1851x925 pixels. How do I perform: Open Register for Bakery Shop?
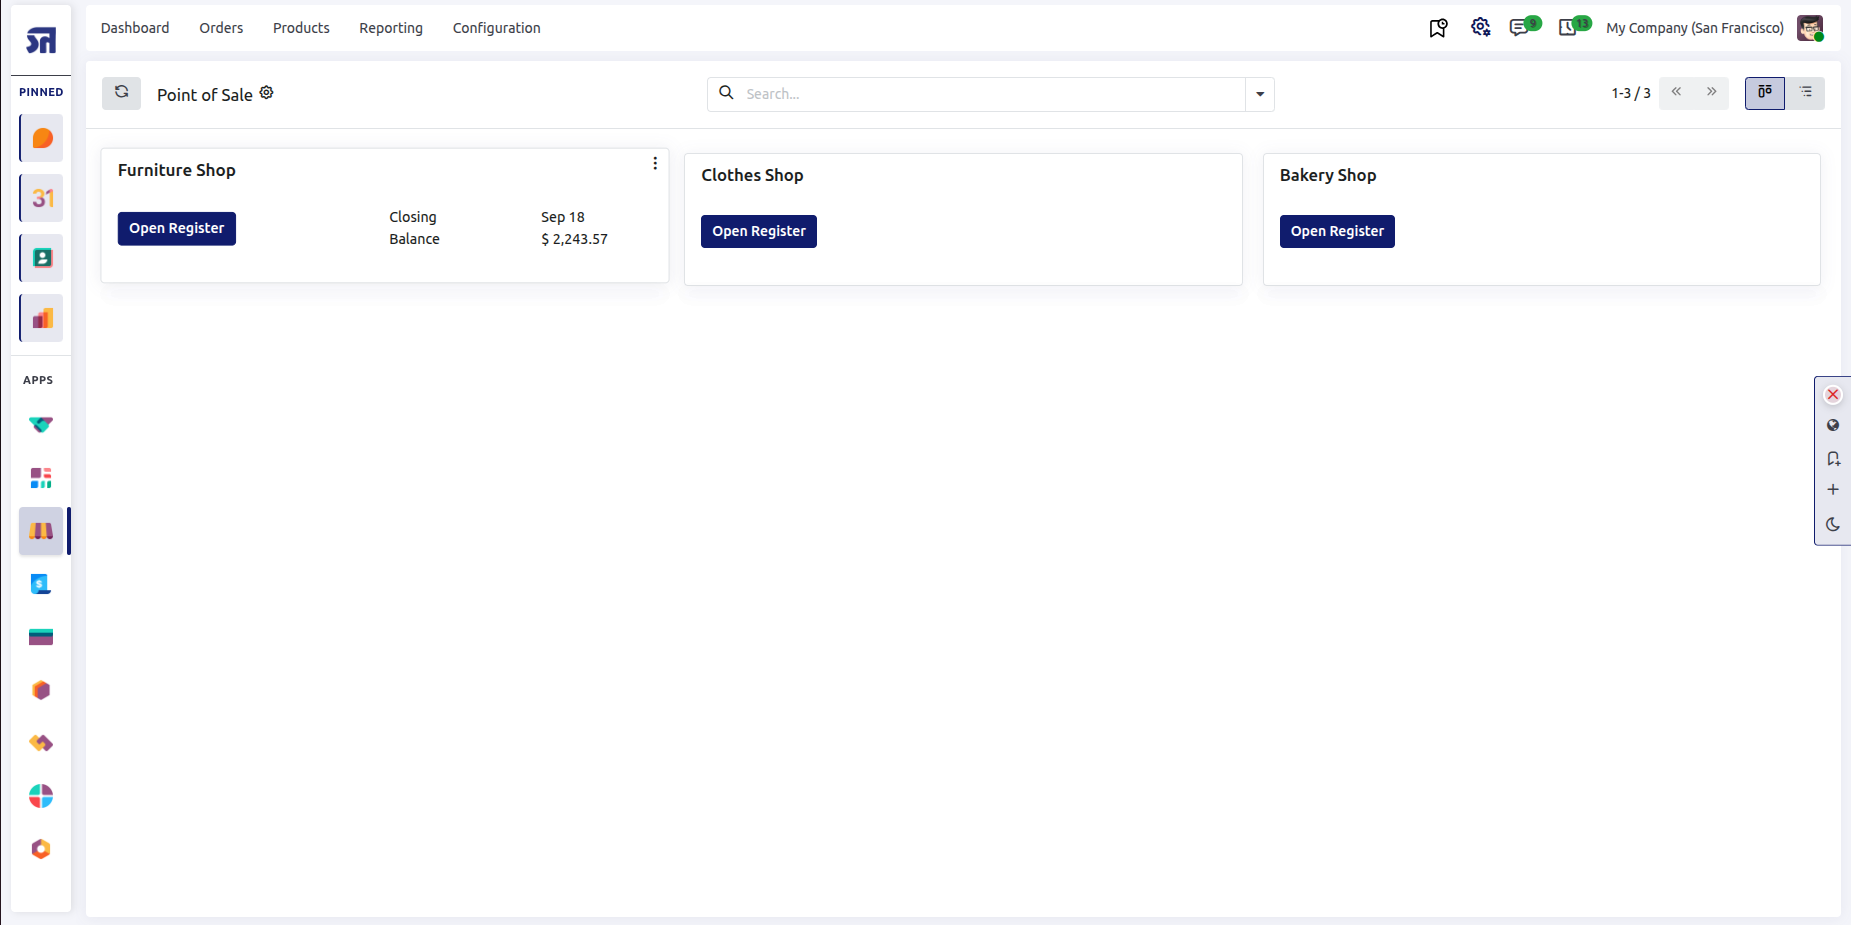click(x=1337, y=231)
